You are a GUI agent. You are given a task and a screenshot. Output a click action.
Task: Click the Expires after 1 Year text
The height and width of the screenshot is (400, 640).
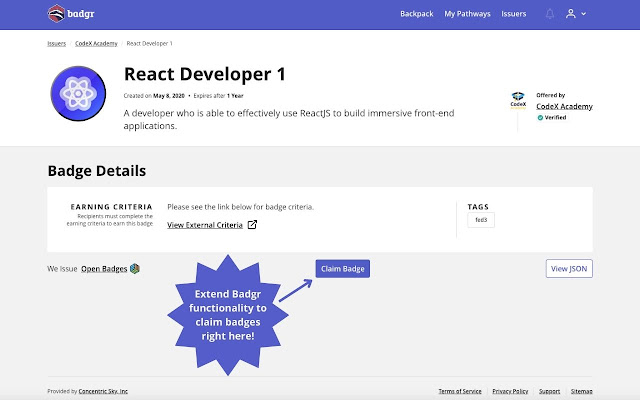(x=218, y=96)
